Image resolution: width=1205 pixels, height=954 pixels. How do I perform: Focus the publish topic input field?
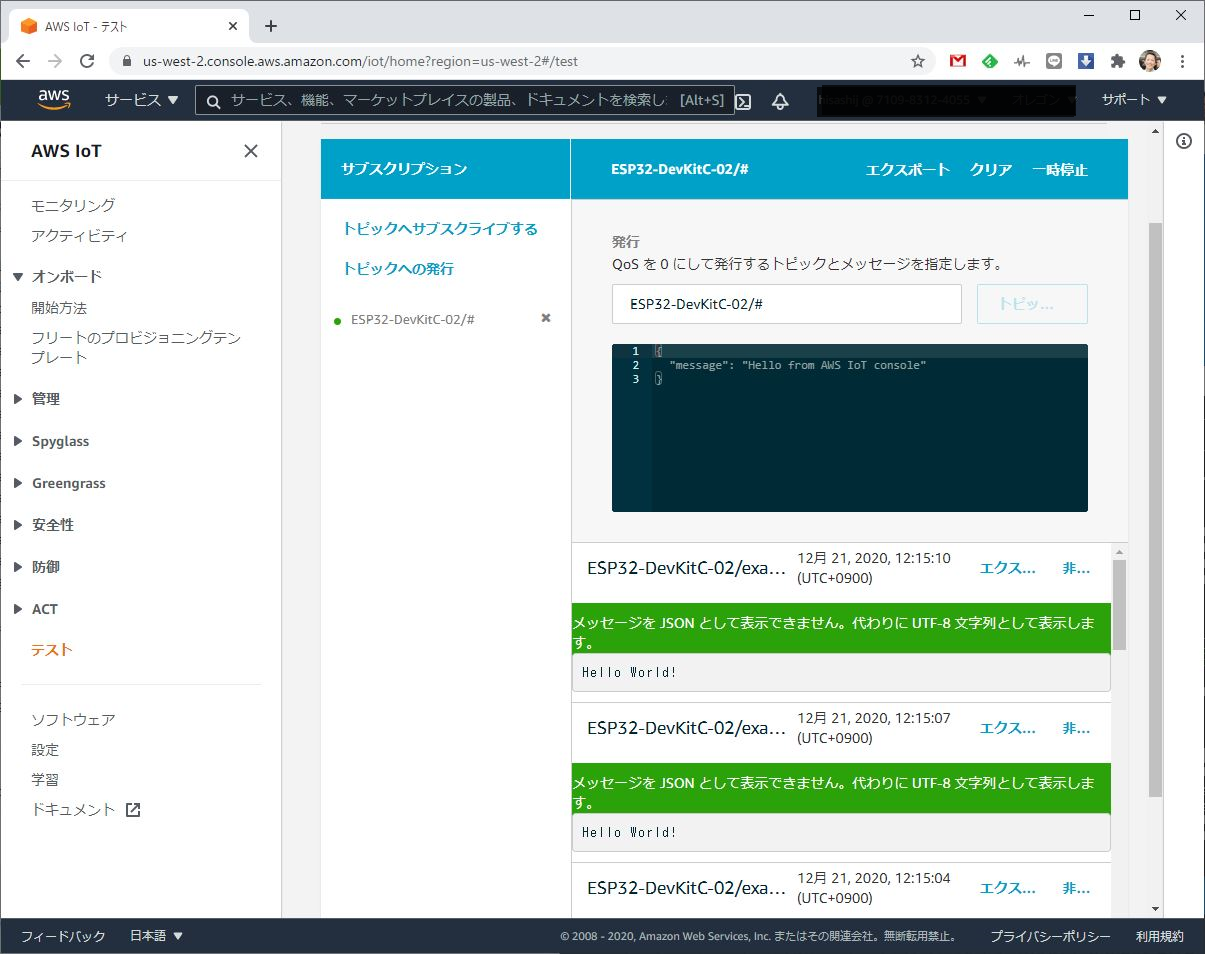787,304
